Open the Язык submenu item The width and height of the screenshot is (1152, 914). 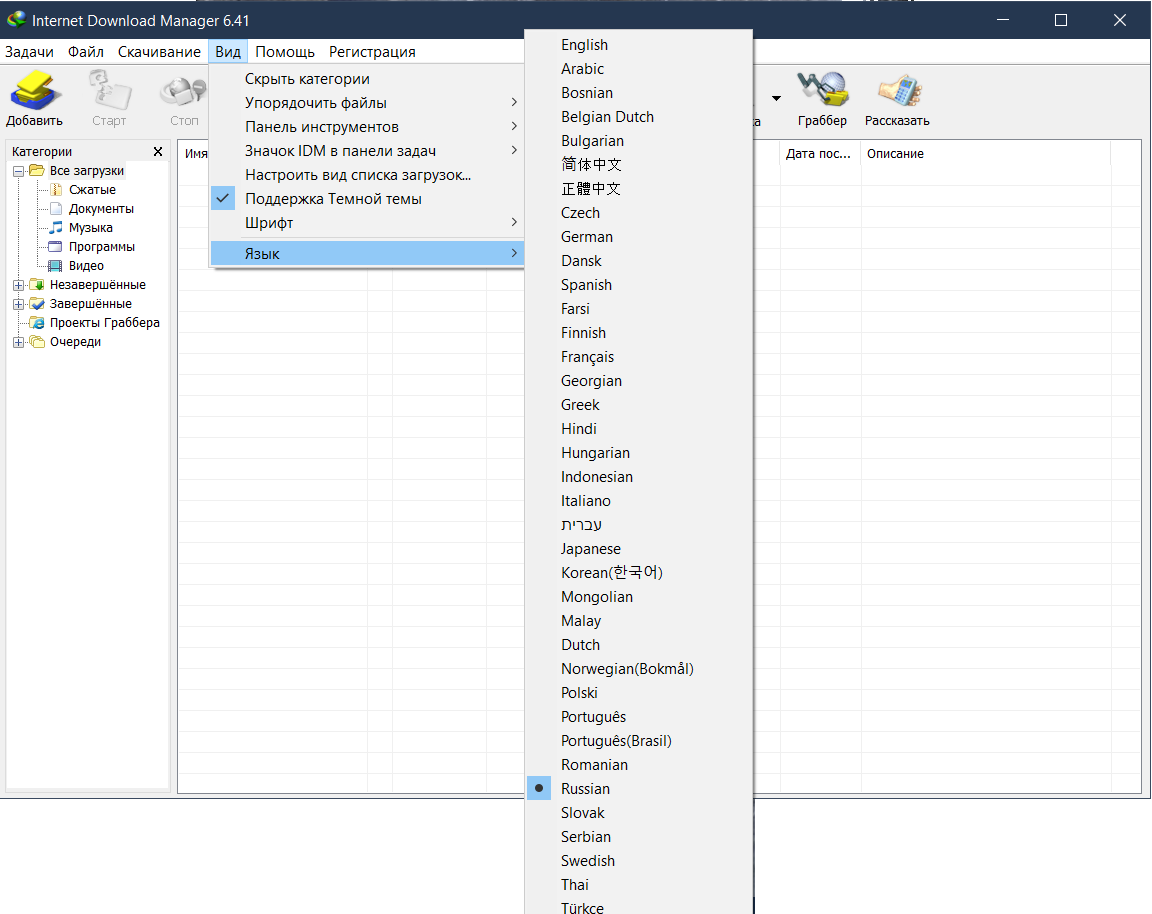click(x=367, y=253)
